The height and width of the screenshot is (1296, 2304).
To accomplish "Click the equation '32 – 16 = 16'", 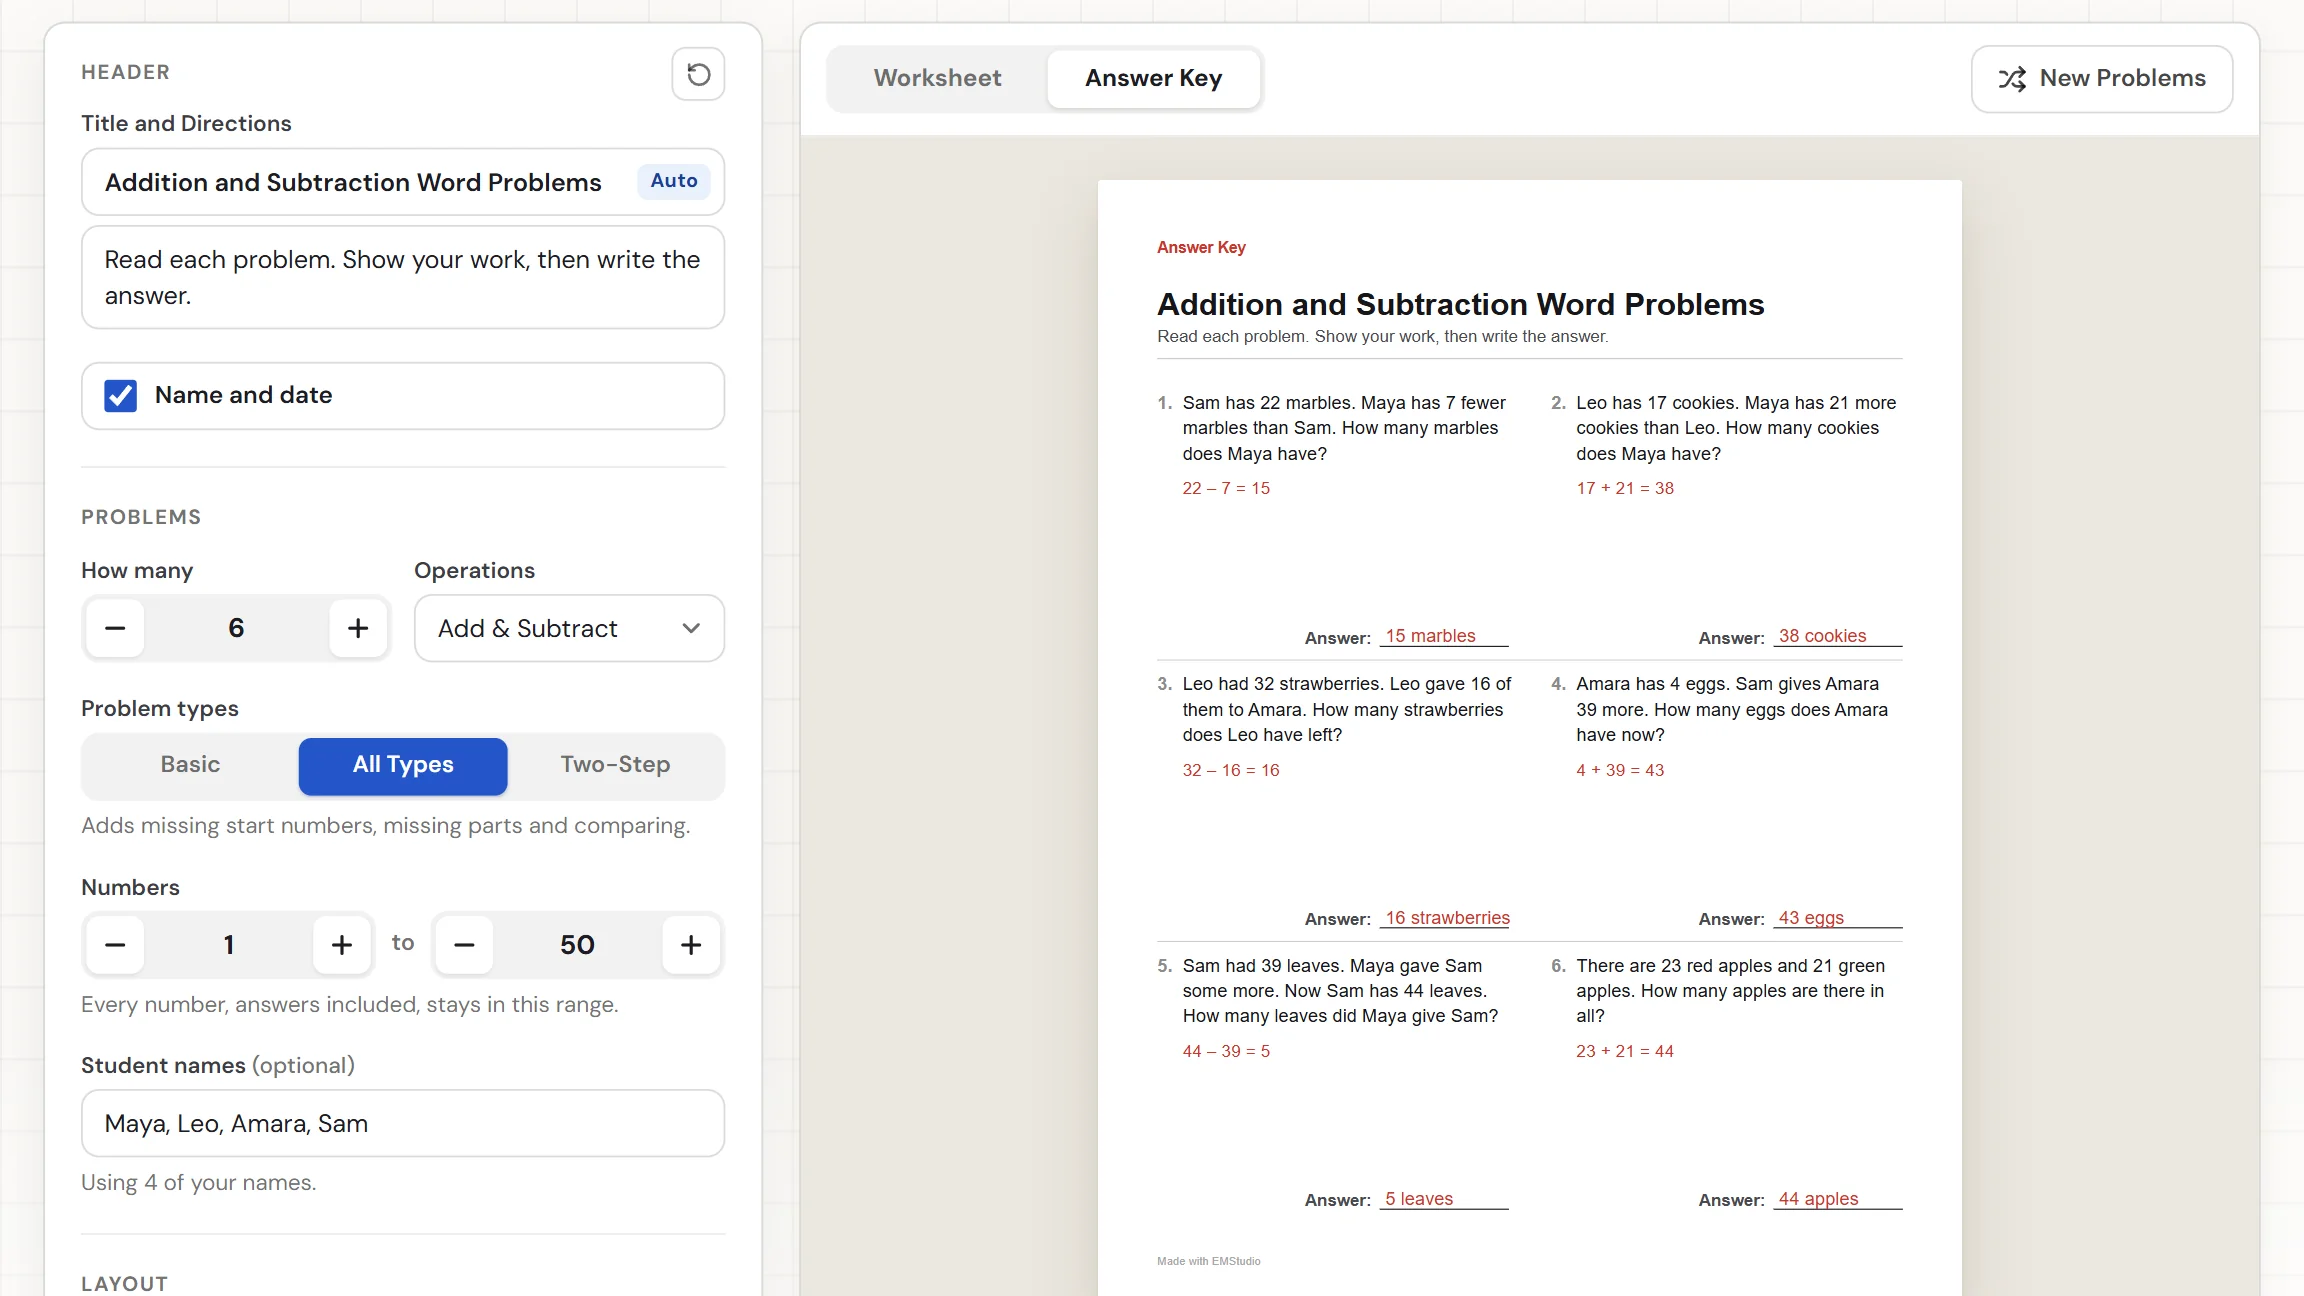I will coord(1231,770).
